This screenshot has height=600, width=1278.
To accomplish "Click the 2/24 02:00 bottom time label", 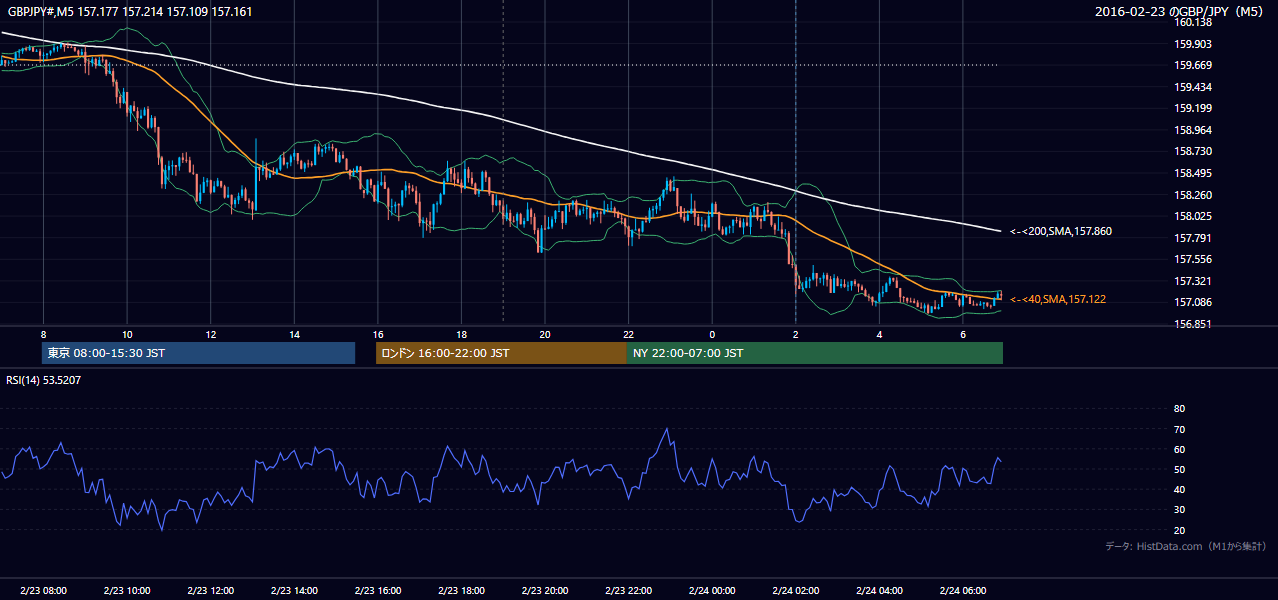I will point(795,591).
